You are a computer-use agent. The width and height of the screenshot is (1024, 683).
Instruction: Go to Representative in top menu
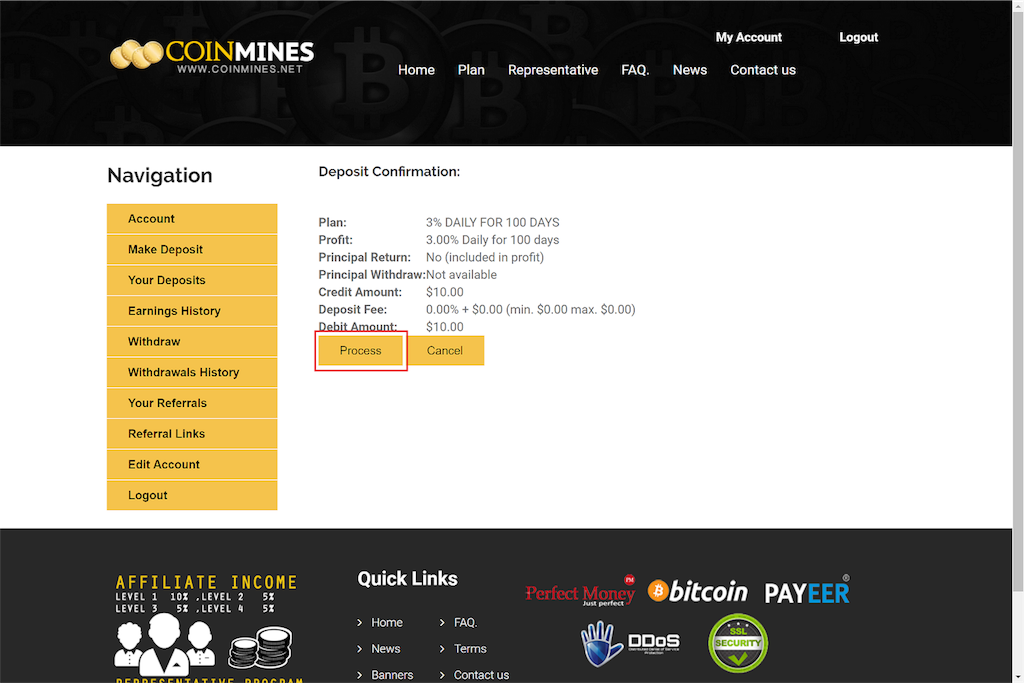(x=553, y=70)
